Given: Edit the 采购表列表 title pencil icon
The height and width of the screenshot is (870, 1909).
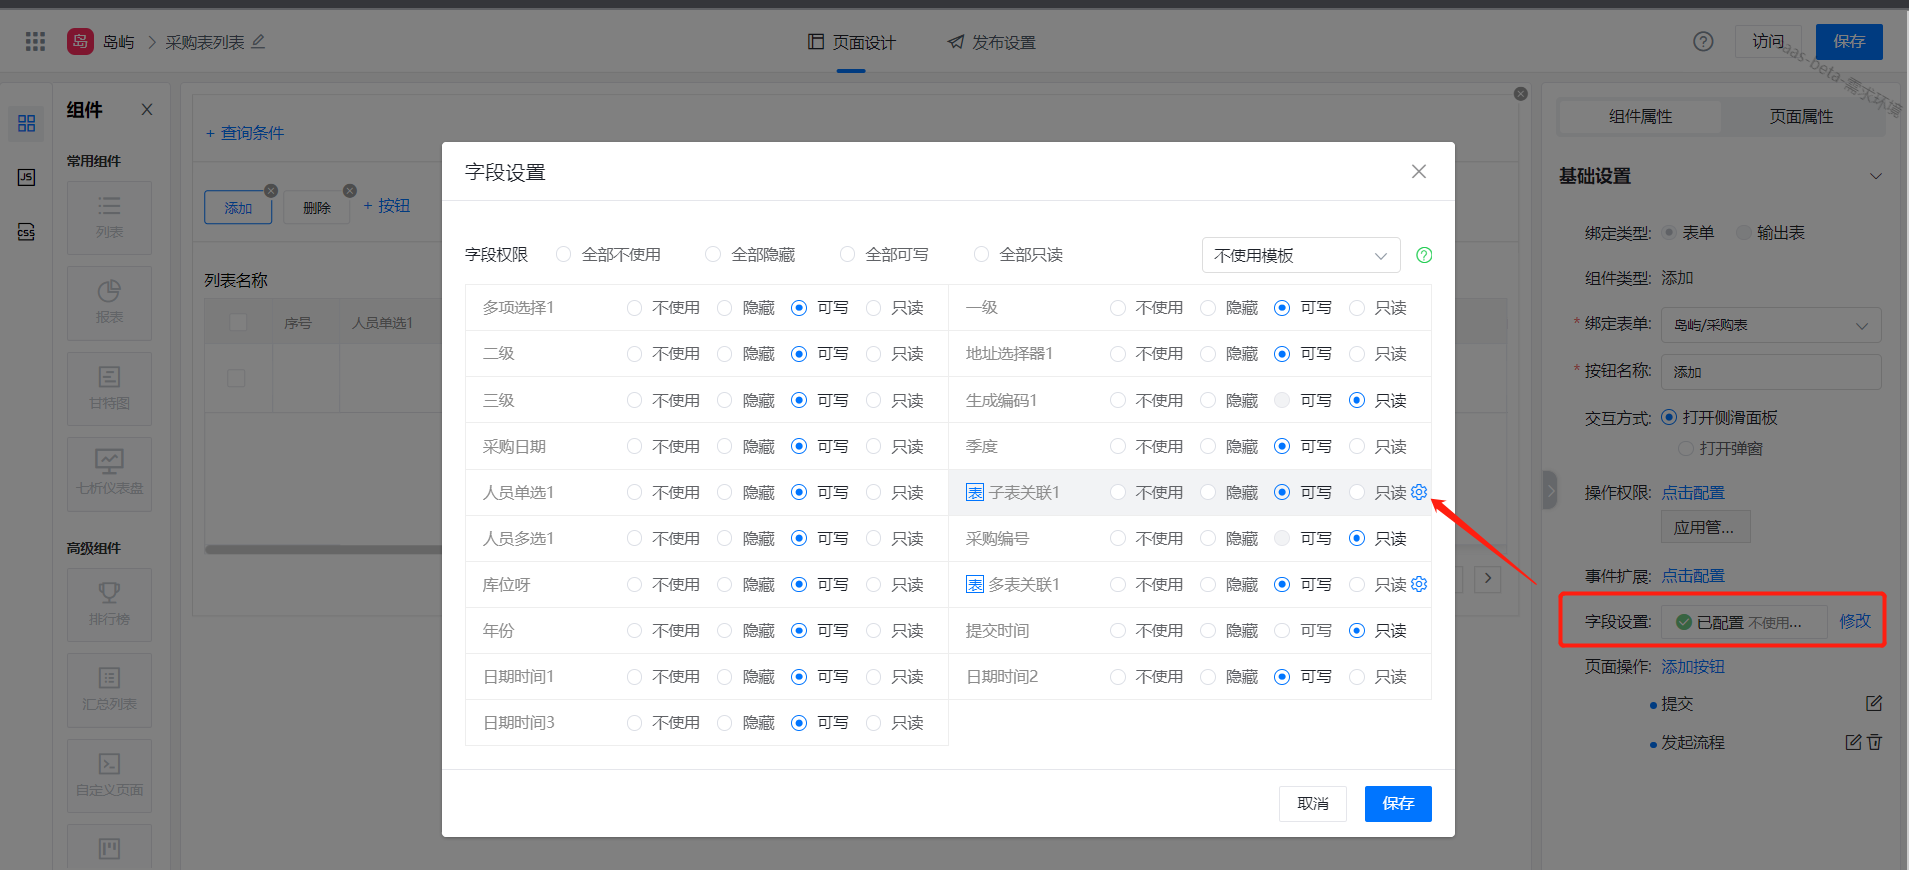Looking at the screenshot, I should point(258,41).
